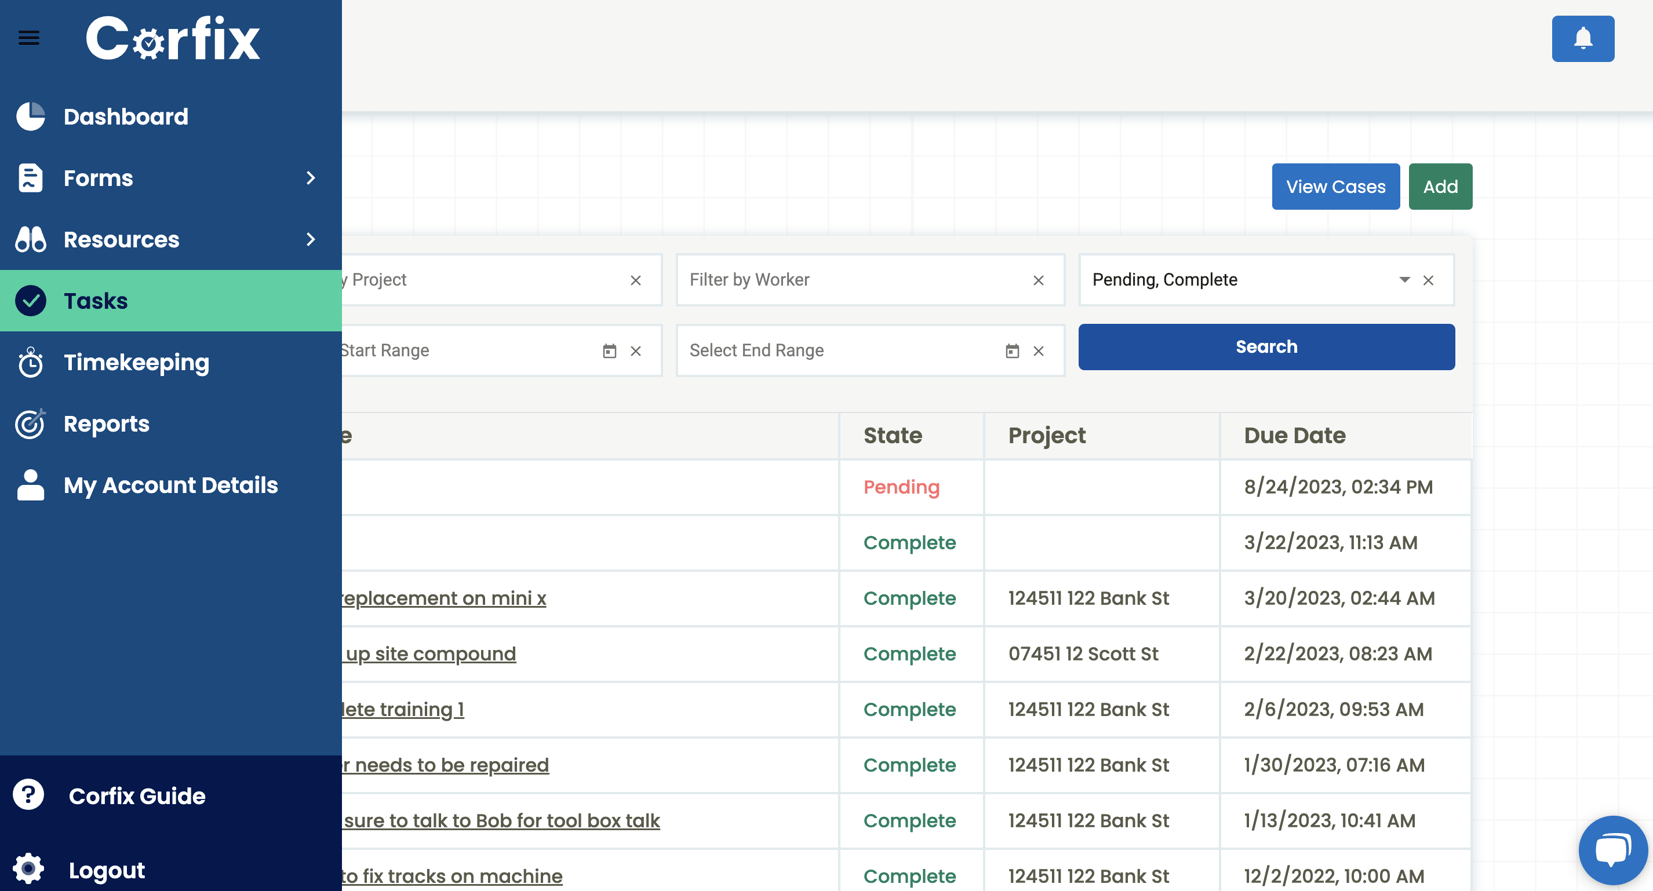Screen dimensions: 1653x891
Task: Click the green Add button
Action: [x=1440, y=187]
